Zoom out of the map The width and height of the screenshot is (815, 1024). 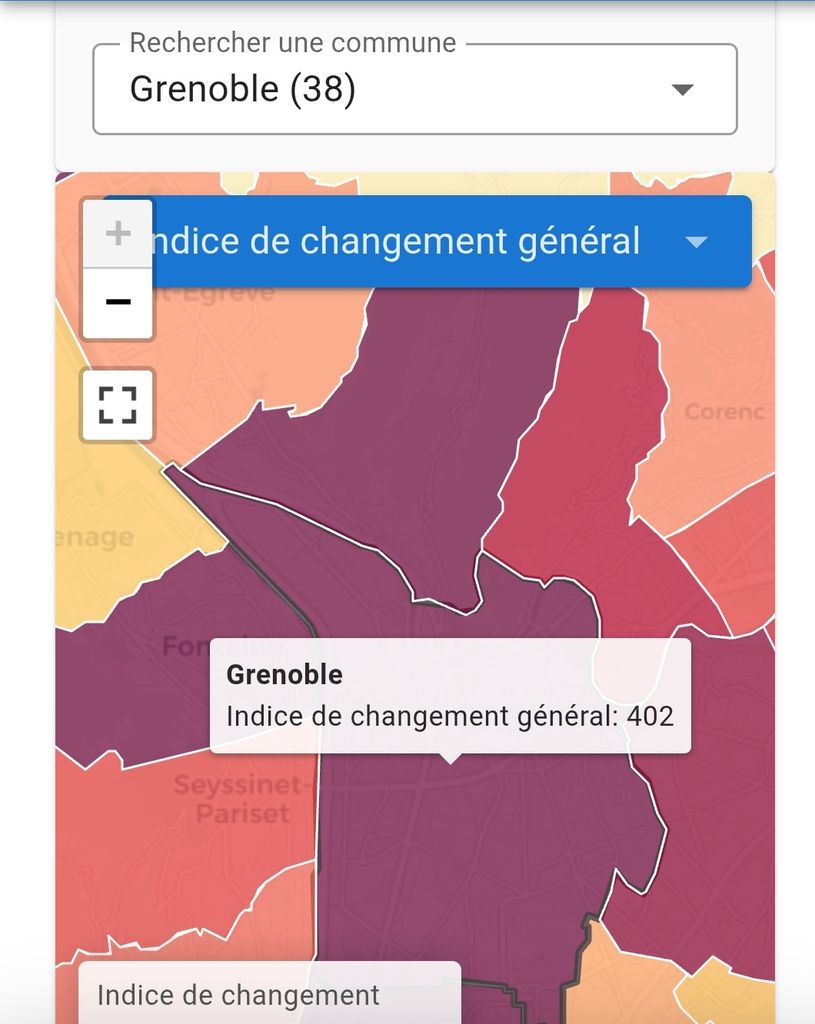[118, 302]
